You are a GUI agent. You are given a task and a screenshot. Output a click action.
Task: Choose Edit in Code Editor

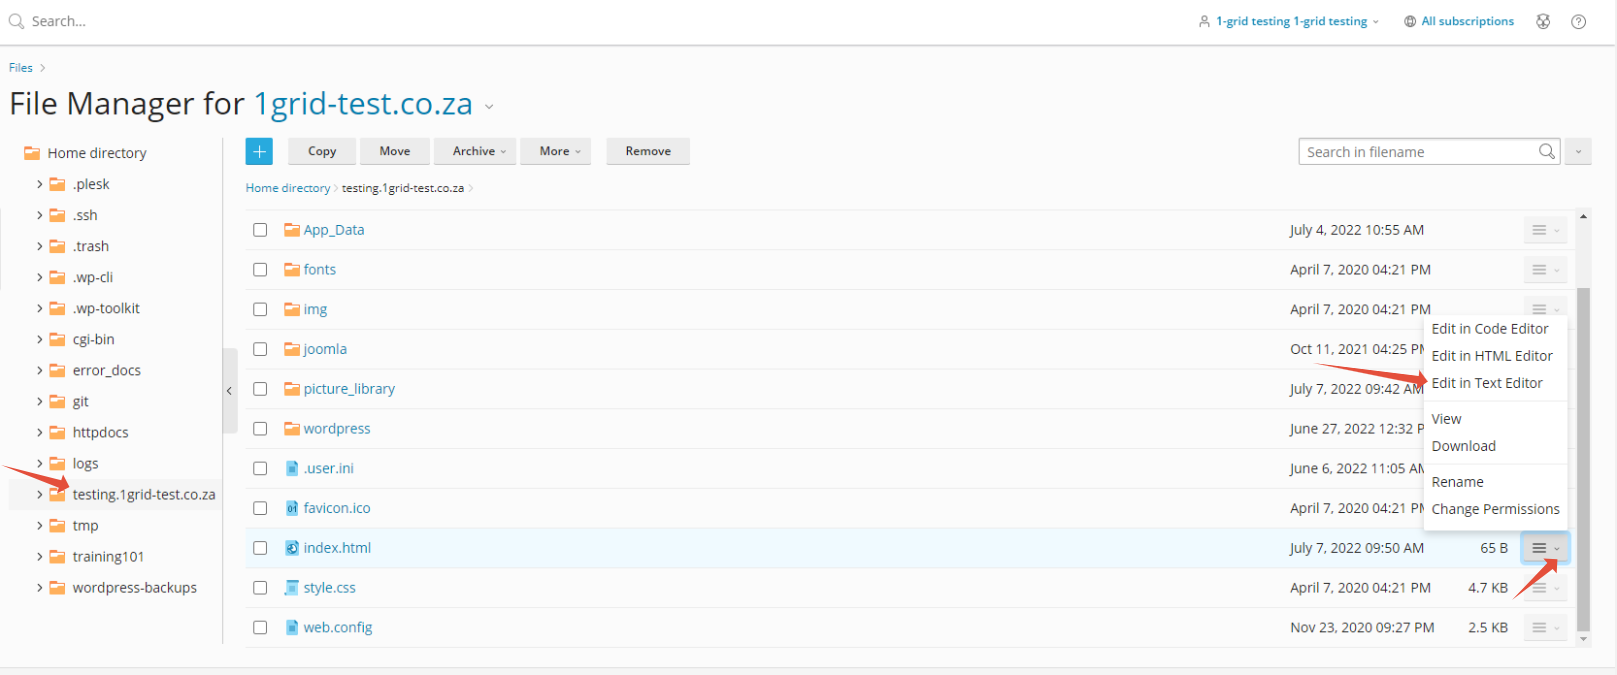1489,329
